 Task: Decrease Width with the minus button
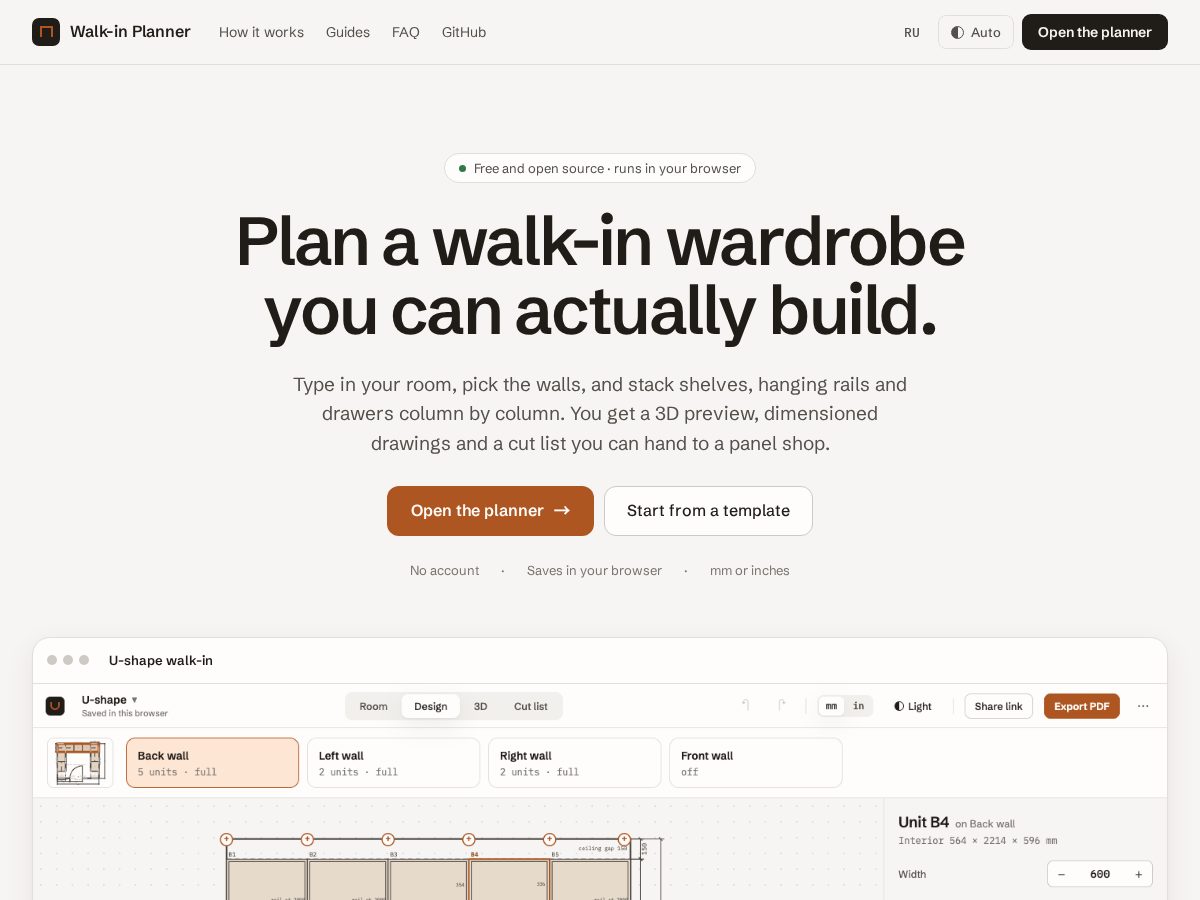(x=1061, y=874)
